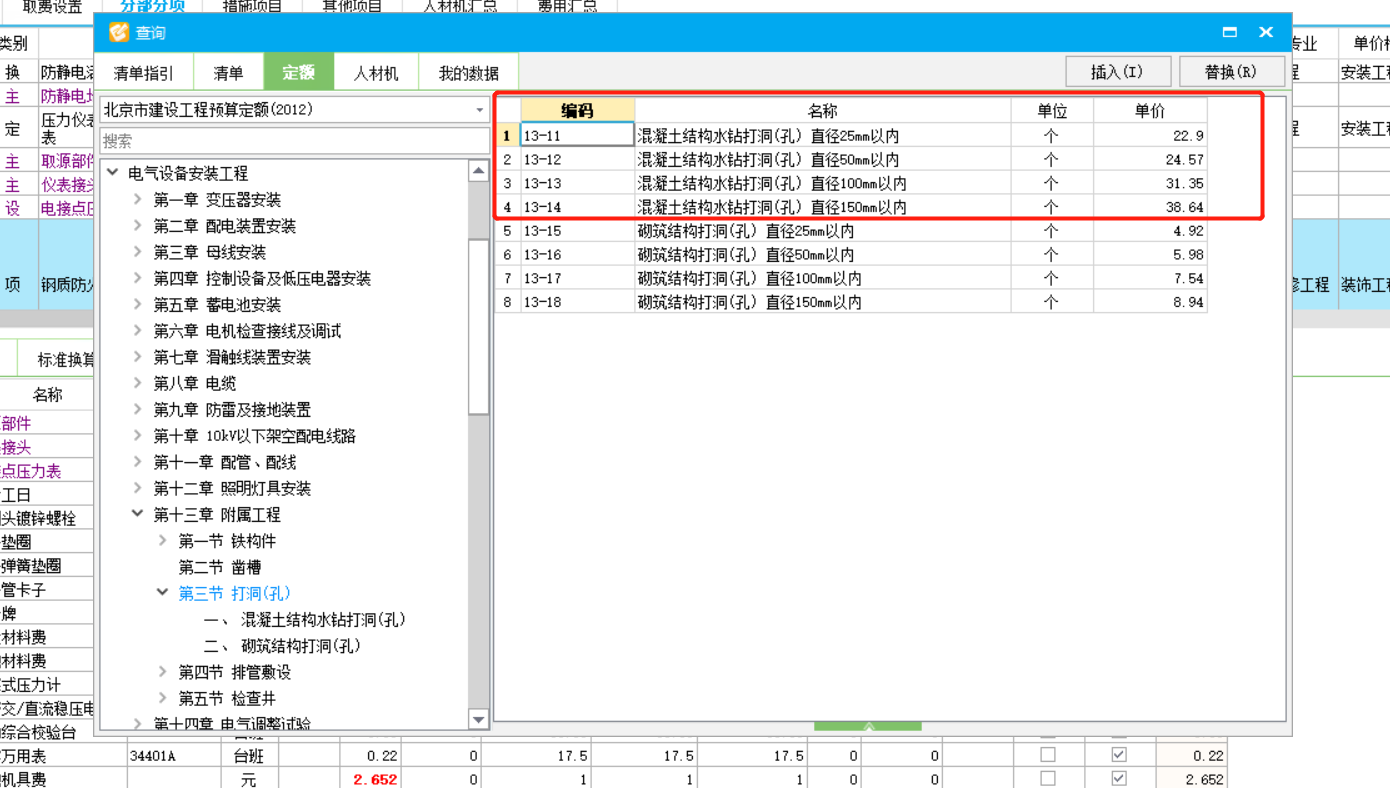Click the 插入(I) button
This screenshot has height=788, width=1390.
pyautogui.click(x=1117, y=72)
